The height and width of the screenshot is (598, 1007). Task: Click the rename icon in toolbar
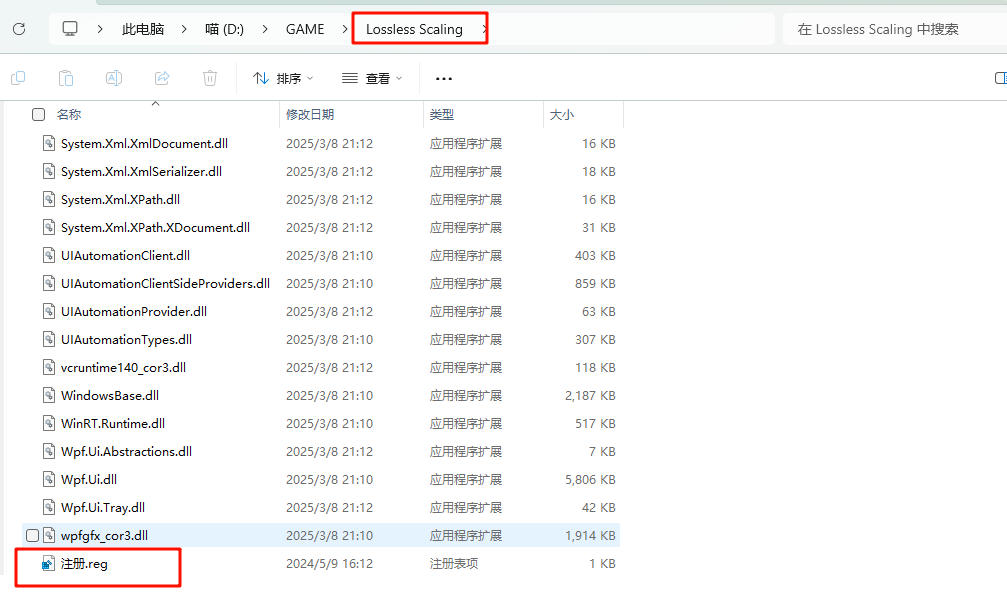point(114,78)
